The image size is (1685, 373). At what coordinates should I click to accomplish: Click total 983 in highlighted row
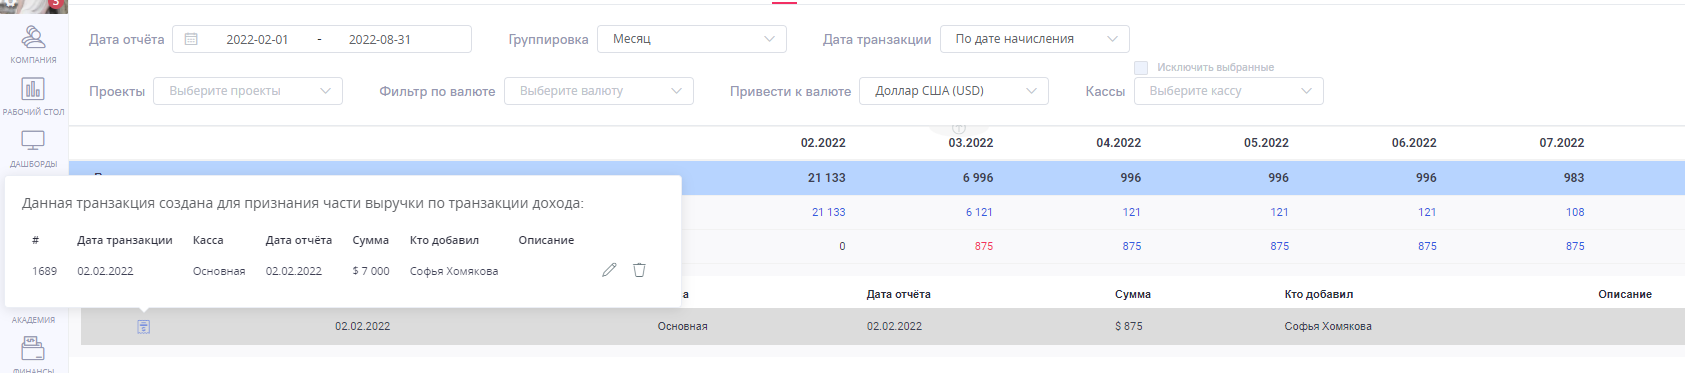[x=1574, y=178]
